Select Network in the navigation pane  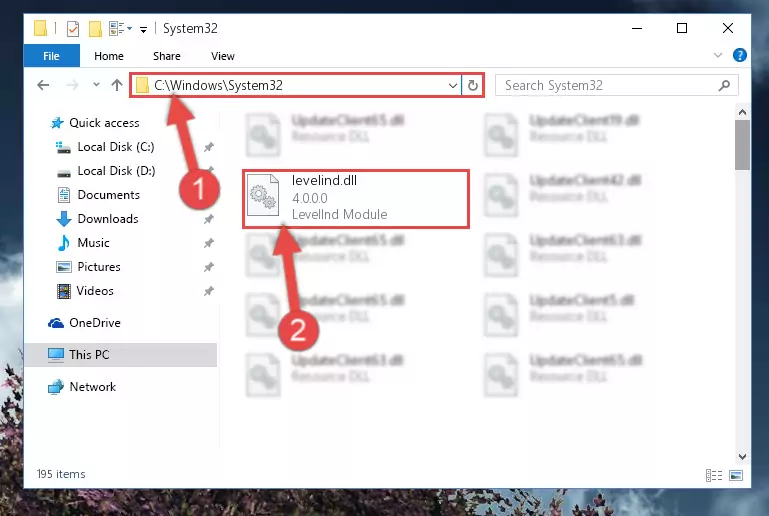(93, 387)
